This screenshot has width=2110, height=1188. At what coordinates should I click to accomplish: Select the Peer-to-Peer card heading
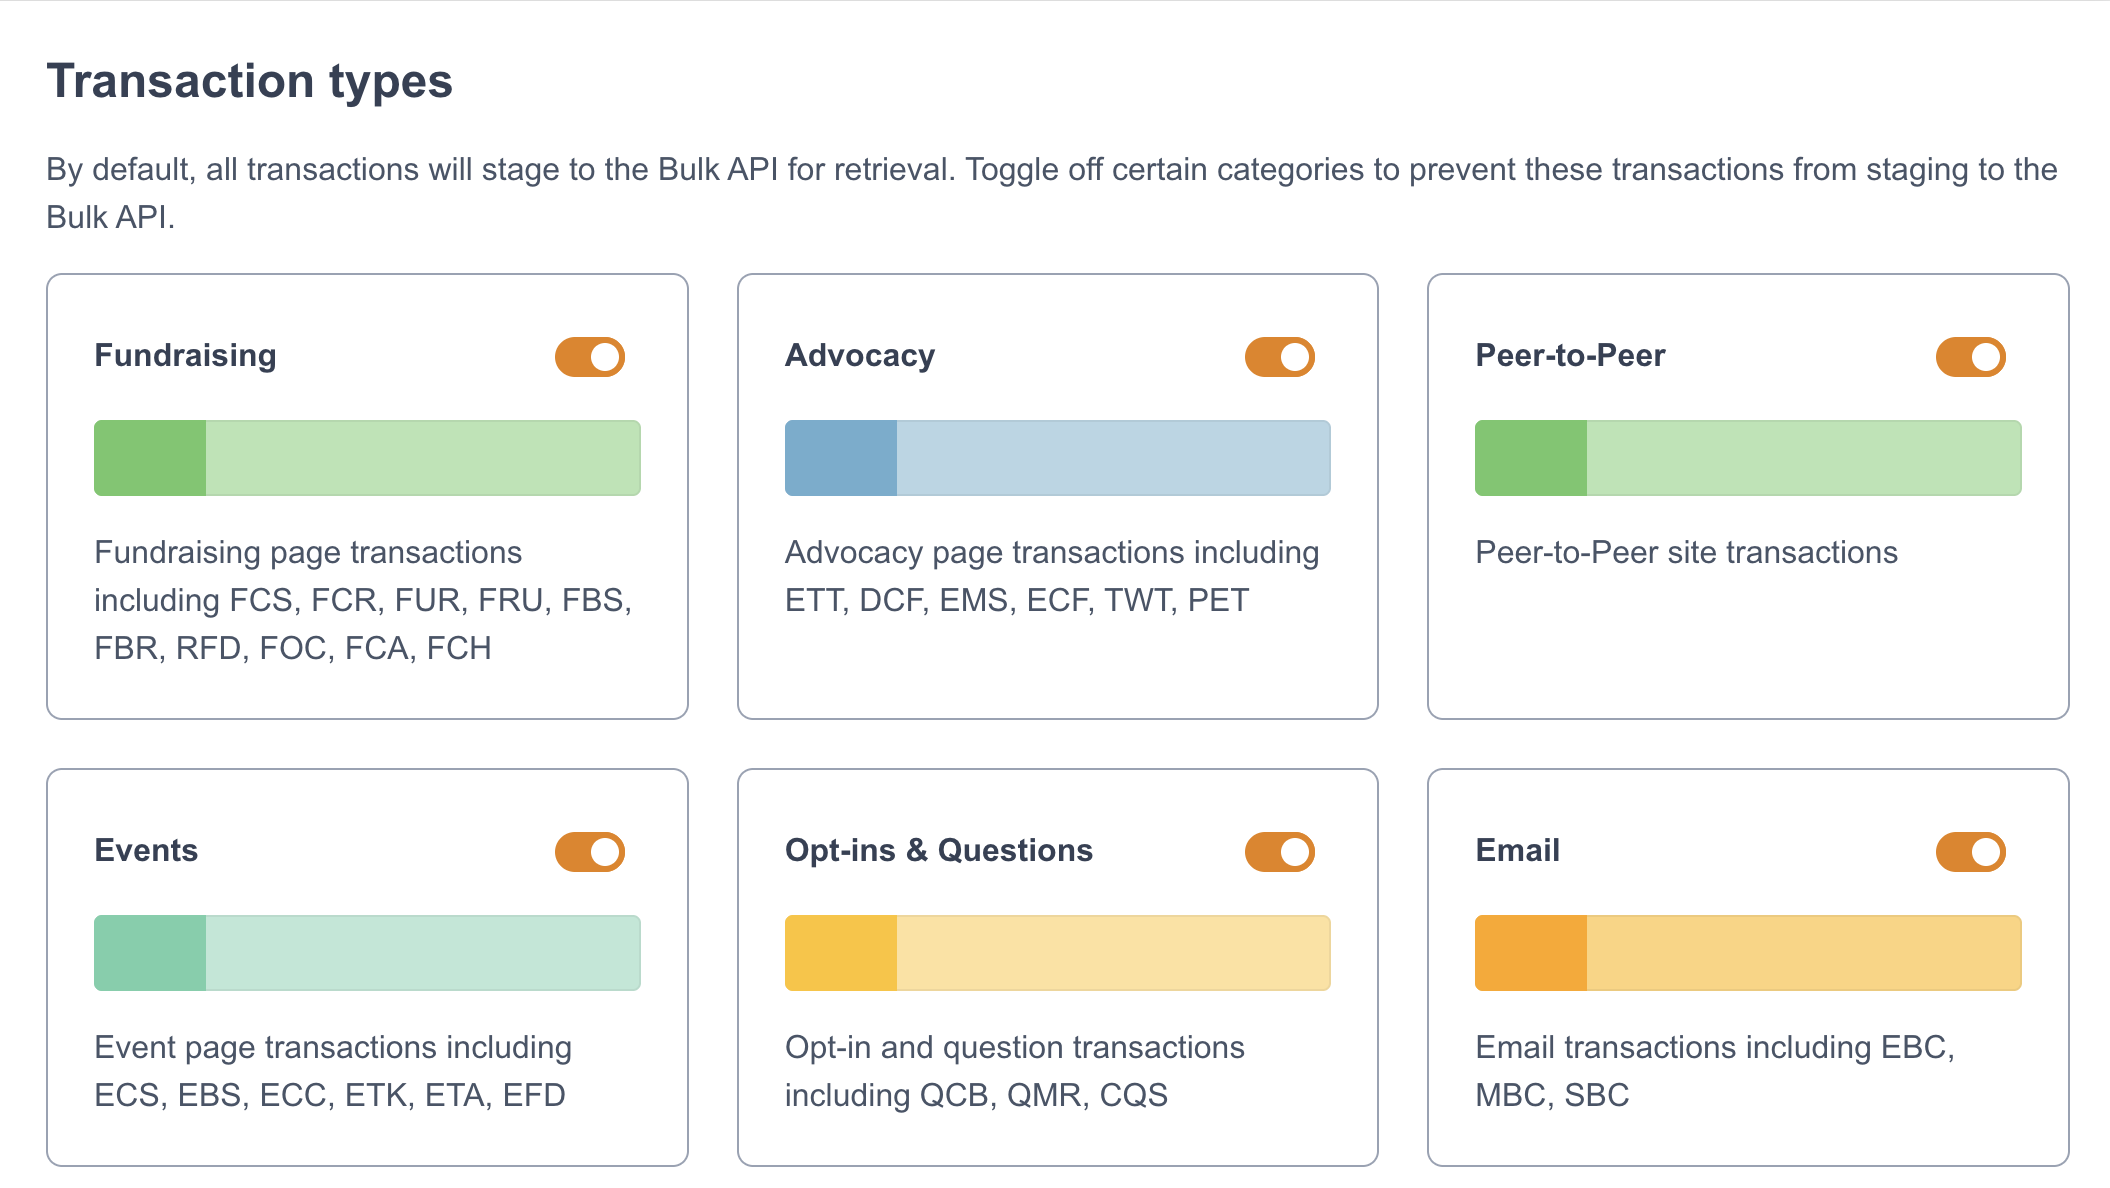click(x=1570, y=356)
